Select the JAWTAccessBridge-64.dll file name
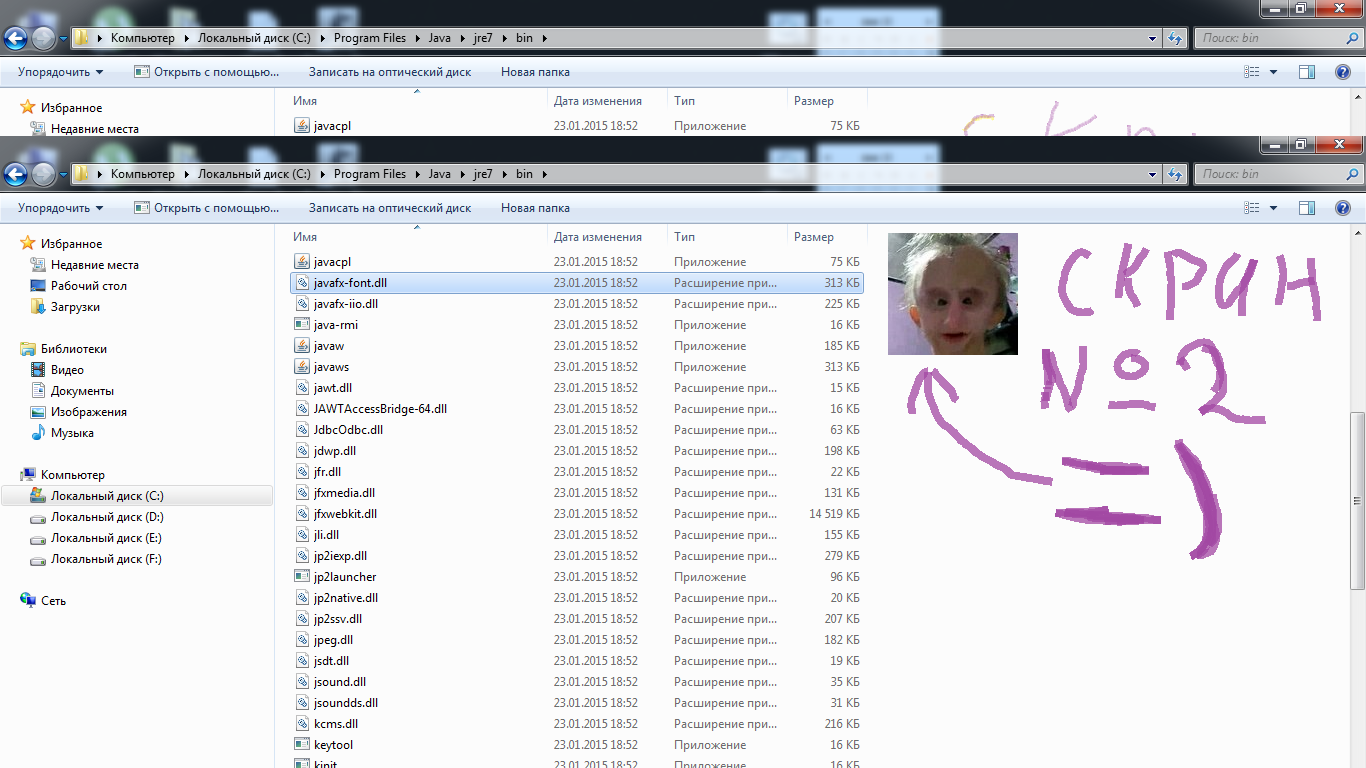1366x768 pixels. [x=380, y=409]
